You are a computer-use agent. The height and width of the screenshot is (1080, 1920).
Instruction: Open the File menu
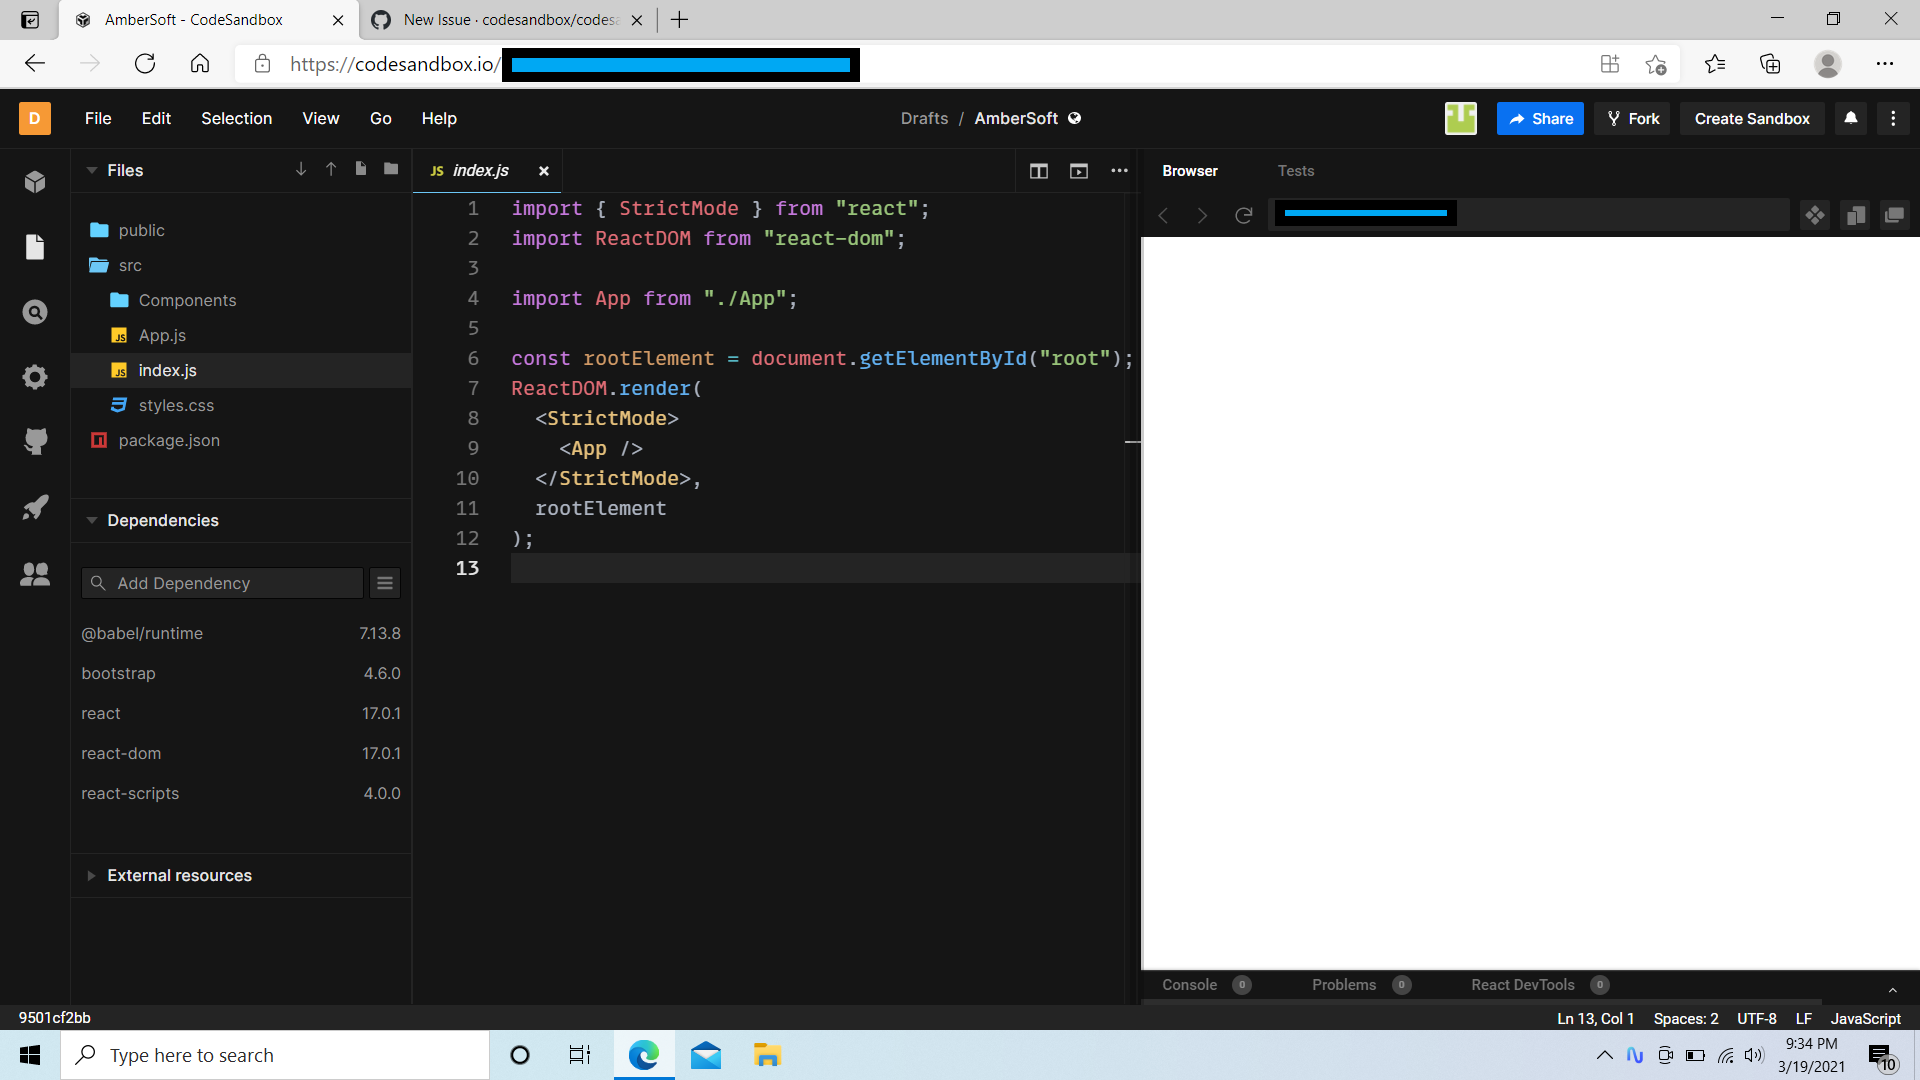pos(98,118)
